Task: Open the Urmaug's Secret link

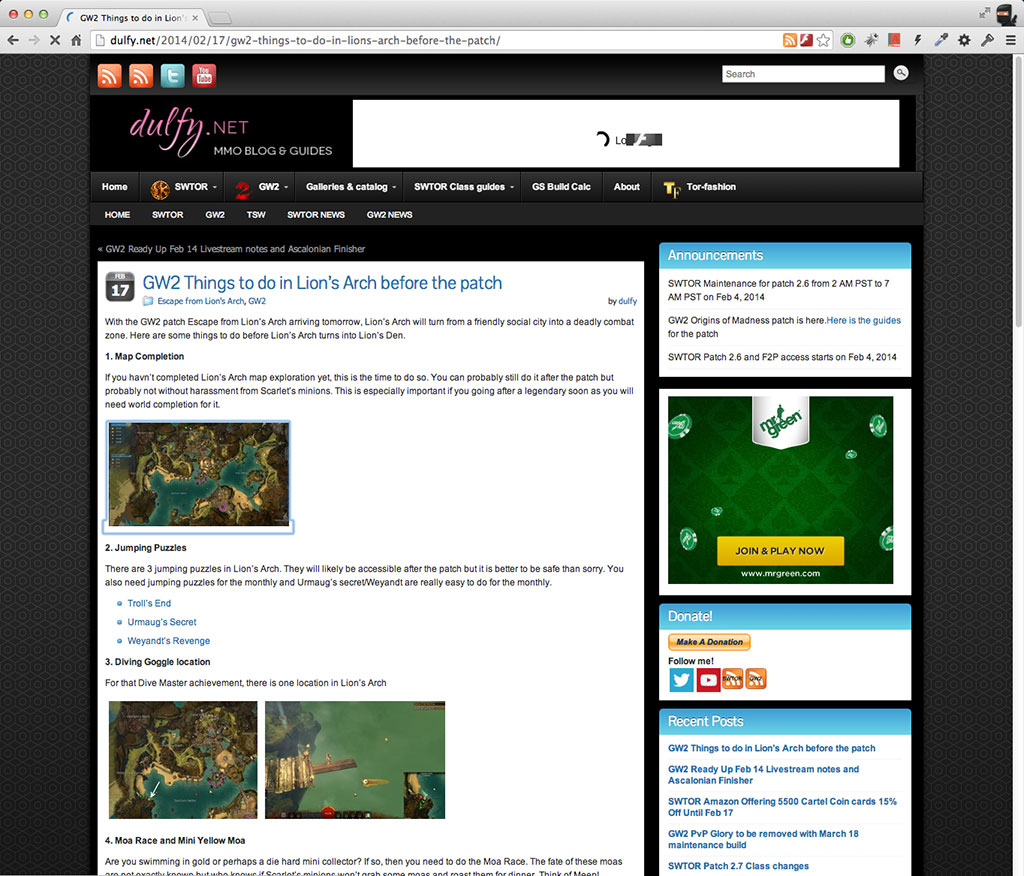Action: click(x=161, y=623)
